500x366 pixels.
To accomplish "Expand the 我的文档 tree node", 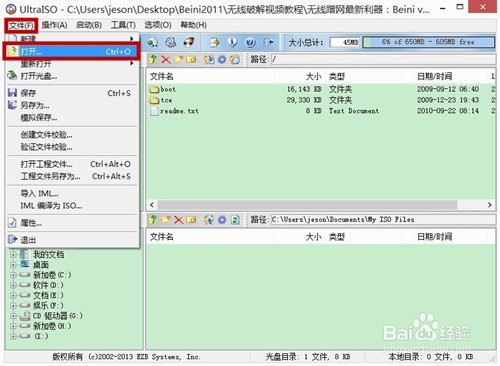I will (x=13, y=255).
